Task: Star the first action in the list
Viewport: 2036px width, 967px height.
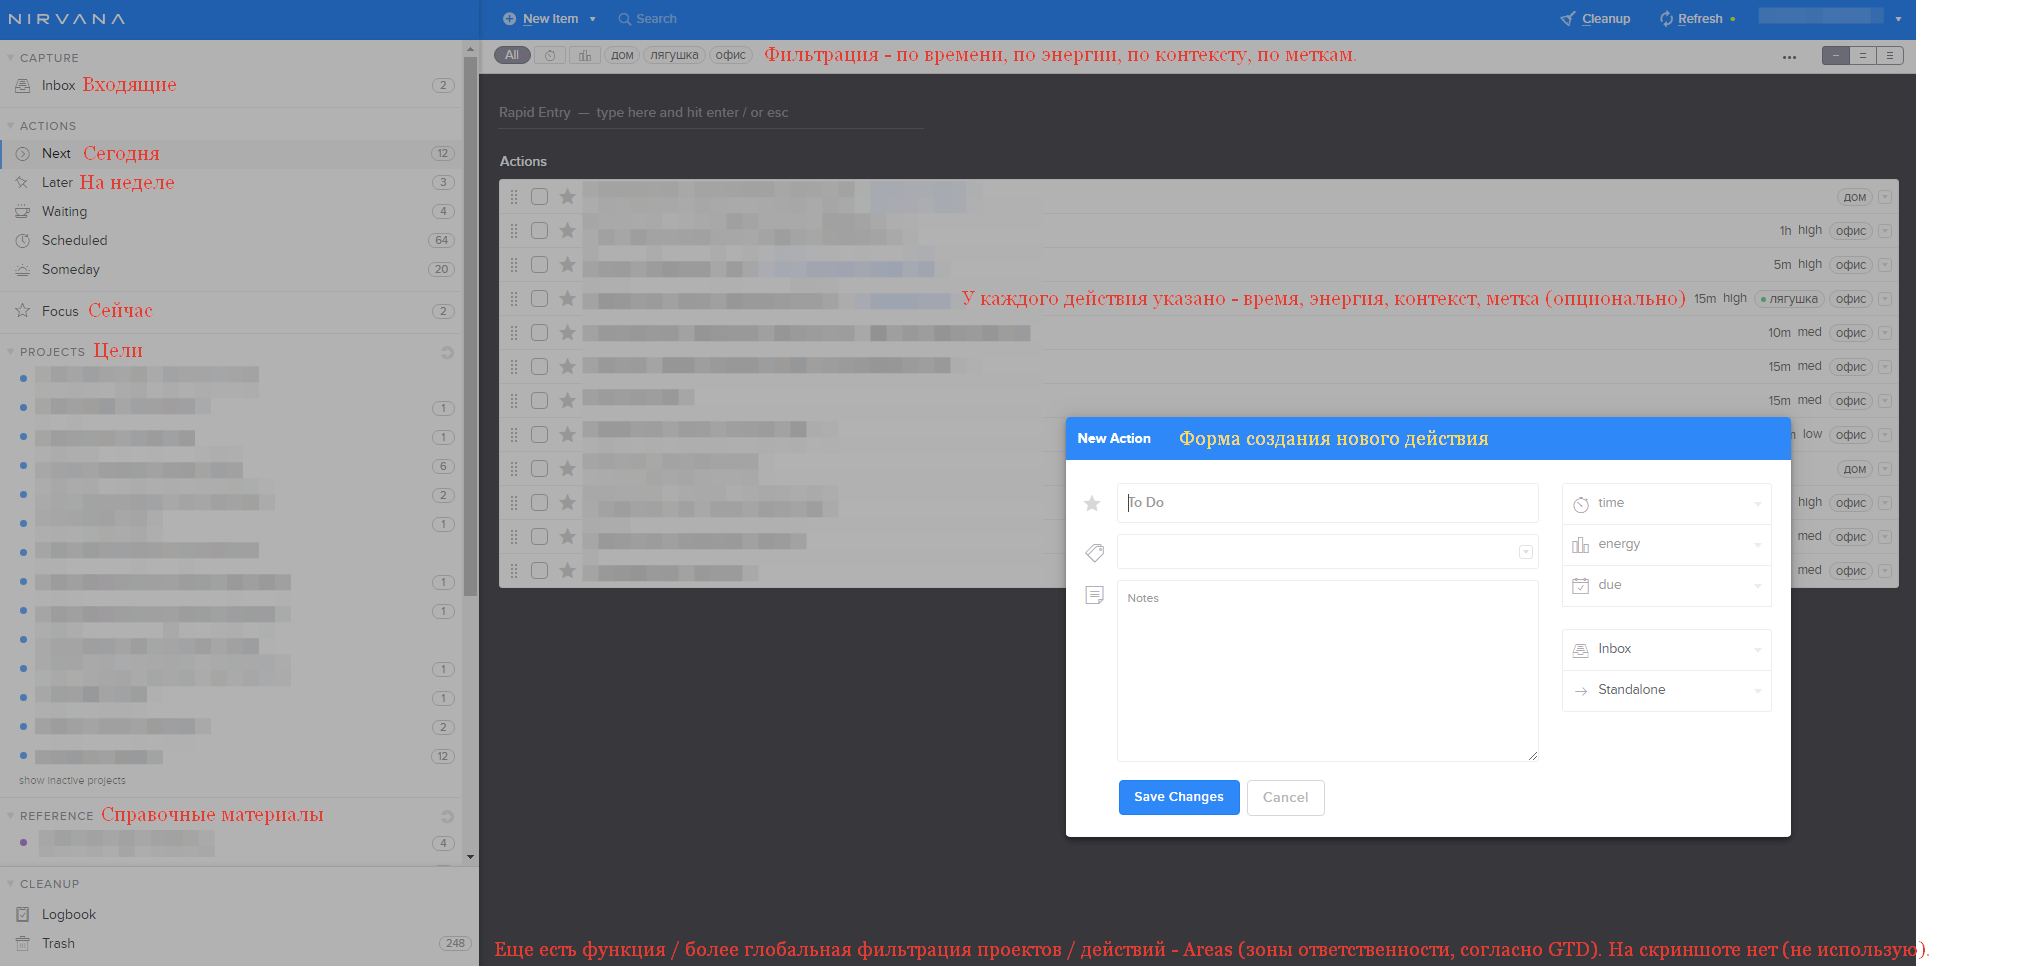Action: (567, 197)
